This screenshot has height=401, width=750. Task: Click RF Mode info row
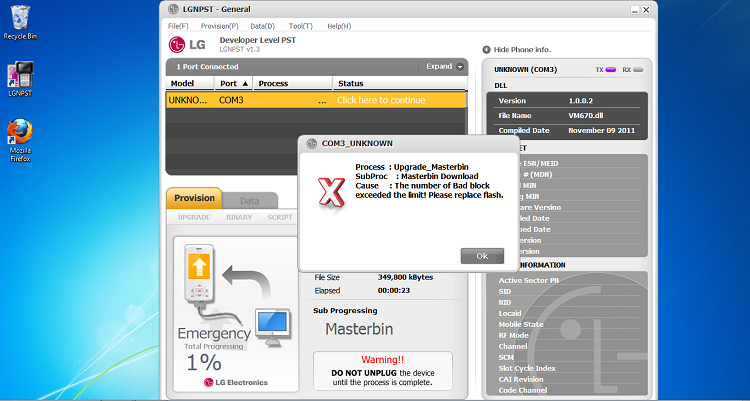click(x=513, y=335)
